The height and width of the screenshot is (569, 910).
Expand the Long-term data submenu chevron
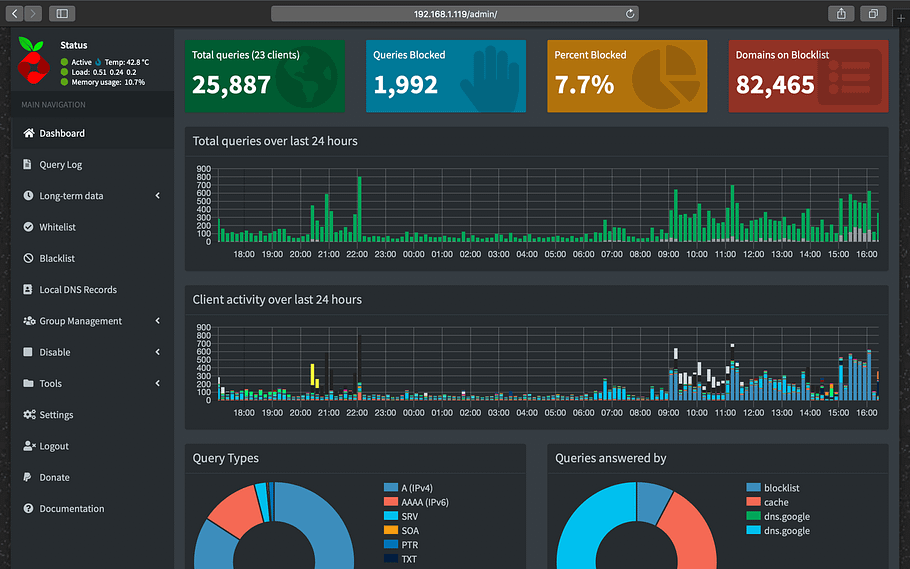157,196
